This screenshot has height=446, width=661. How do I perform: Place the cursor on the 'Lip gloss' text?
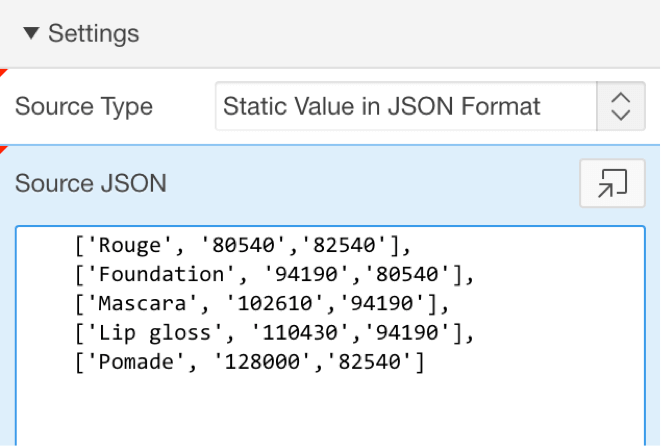(x=155, y=333)
